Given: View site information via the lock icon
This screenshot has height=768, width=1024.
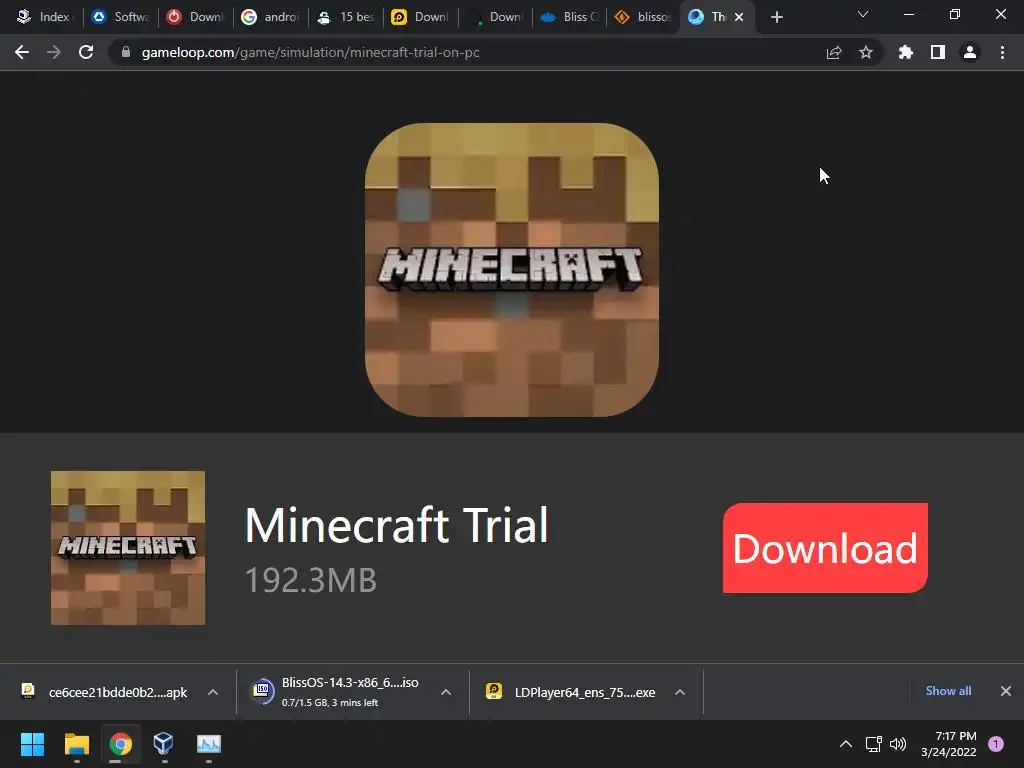Looking at the screenshot, I should point(126,52).
